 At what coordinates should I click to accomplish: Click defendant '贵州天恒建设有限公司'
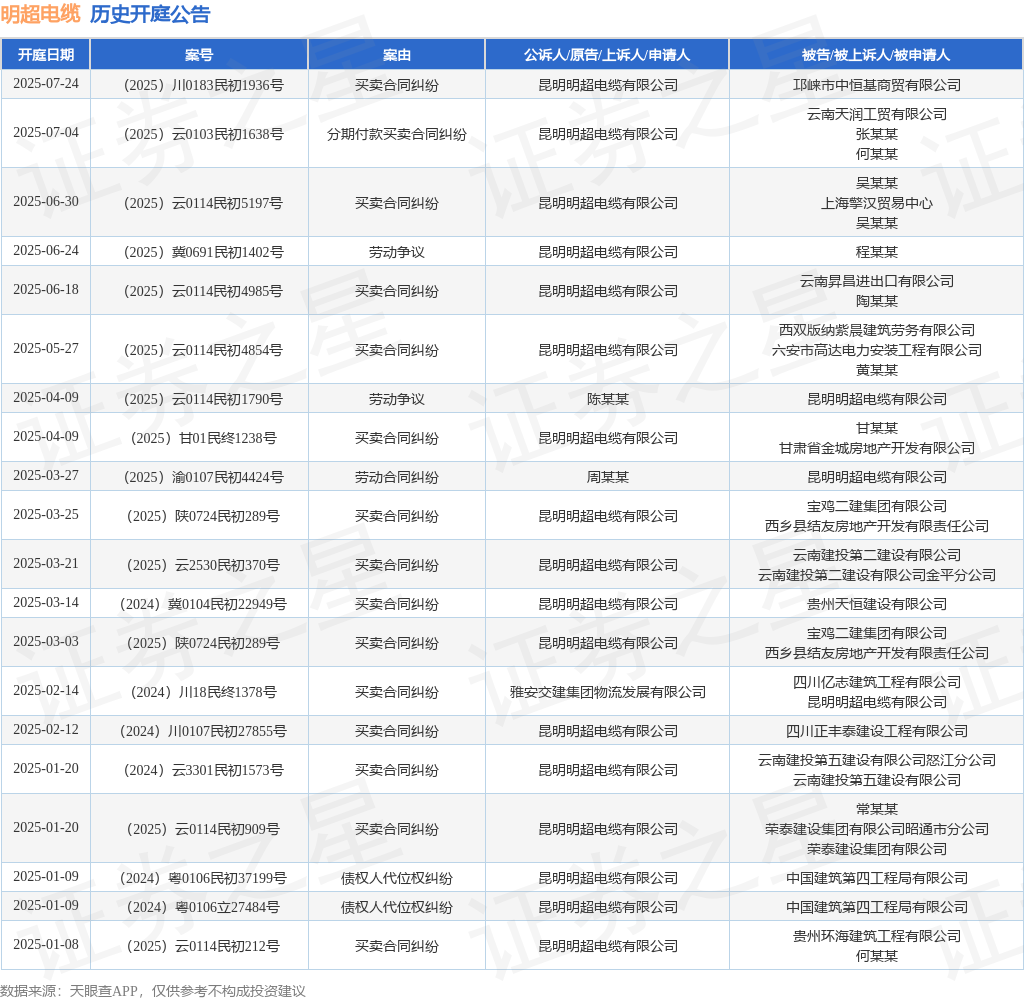click(x=876, y=604)
